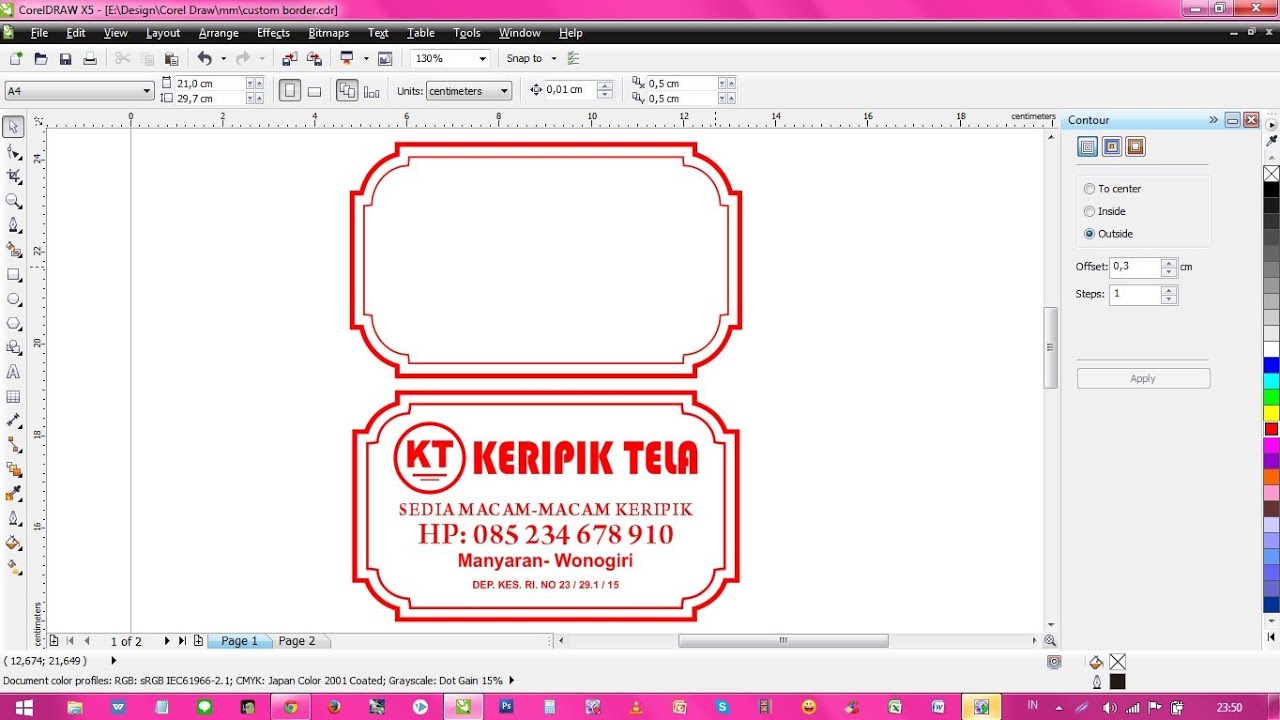Screen dimensions: 1280x720
Task: Jump to last page arrow
Action: point(182,641)
